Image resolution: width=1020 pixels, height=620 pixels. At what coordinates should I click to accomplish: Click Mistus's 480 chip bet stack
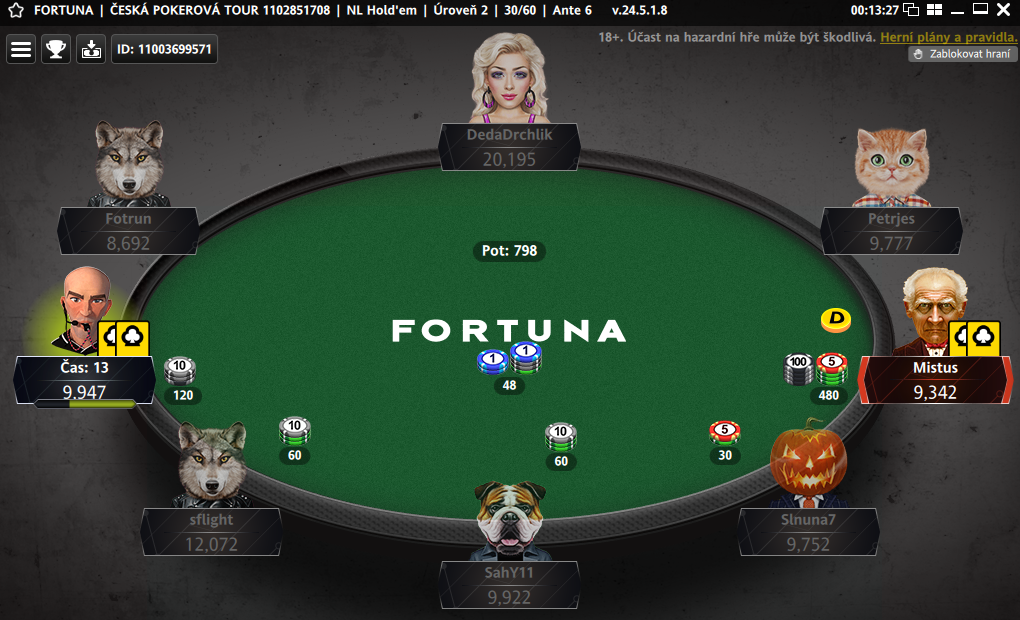point(816,378)
